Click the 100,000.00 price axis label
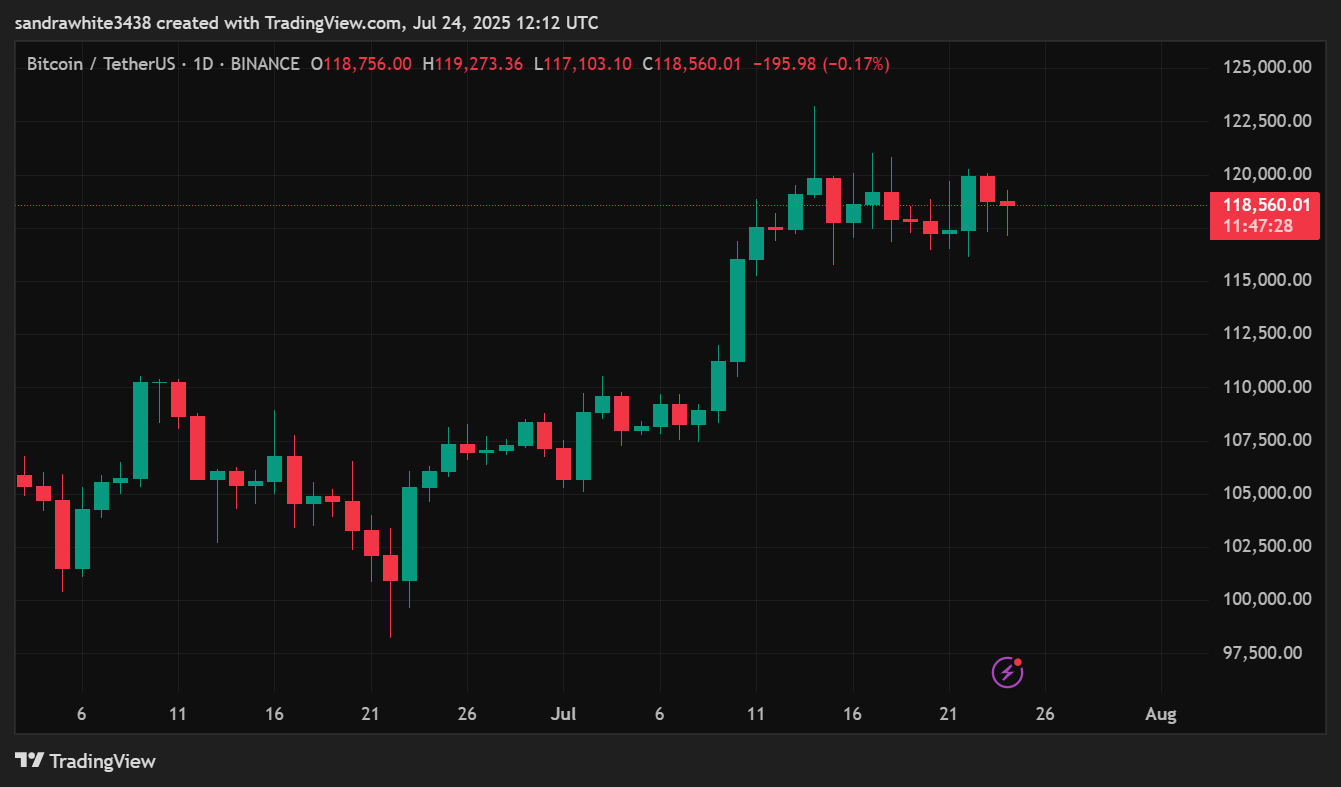Viewport: 1341px width, 787px height. tap(1267, 599)
